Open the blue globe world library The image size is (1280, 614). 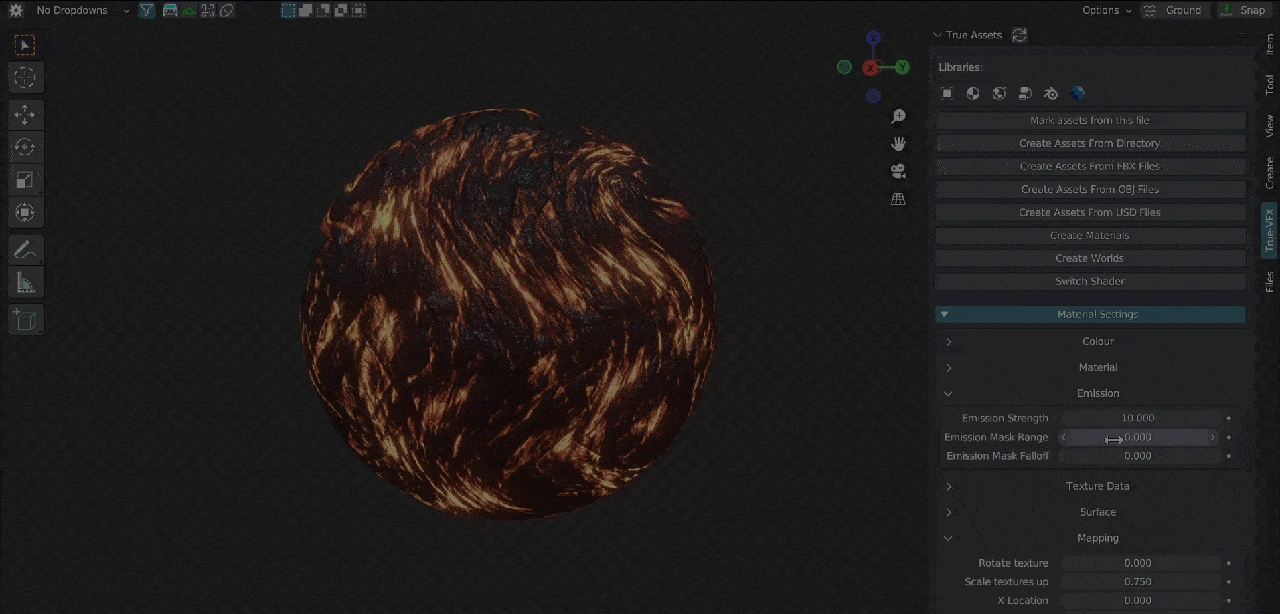(1077, 94)
